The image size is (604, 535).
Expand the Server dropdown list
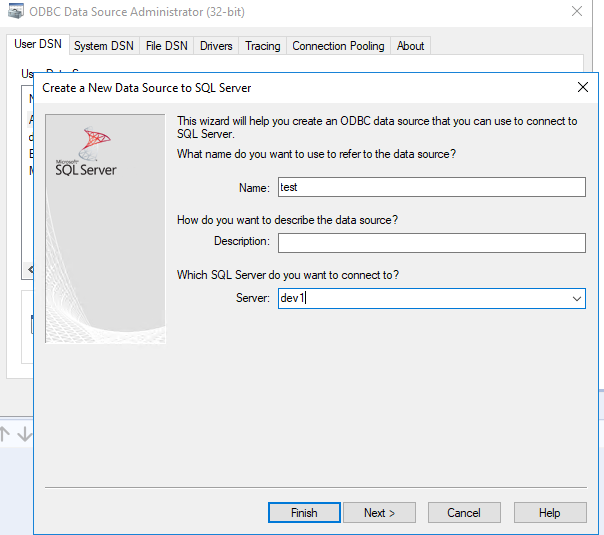point(576,299)
